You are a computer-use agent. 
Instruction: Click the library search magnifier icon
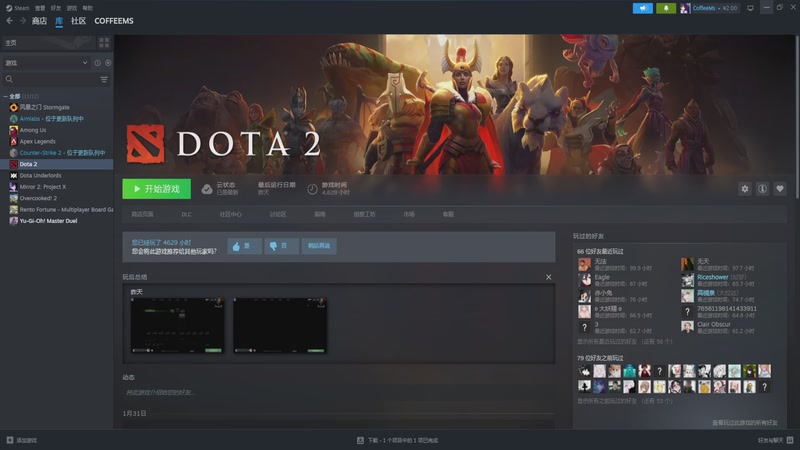[x=9, y=80]
